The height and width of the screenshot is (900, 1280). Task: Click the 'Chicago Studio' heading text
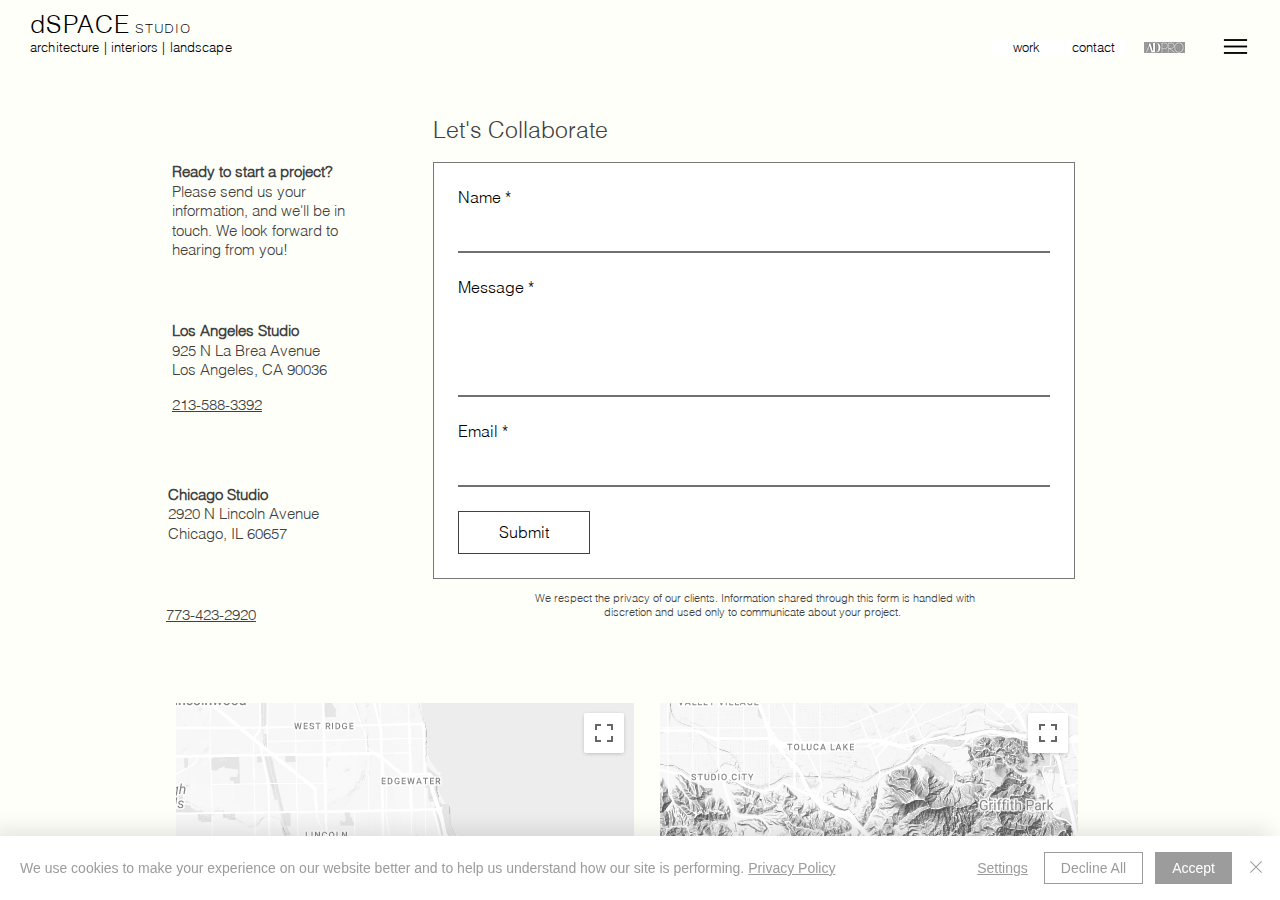pos(218,495)
